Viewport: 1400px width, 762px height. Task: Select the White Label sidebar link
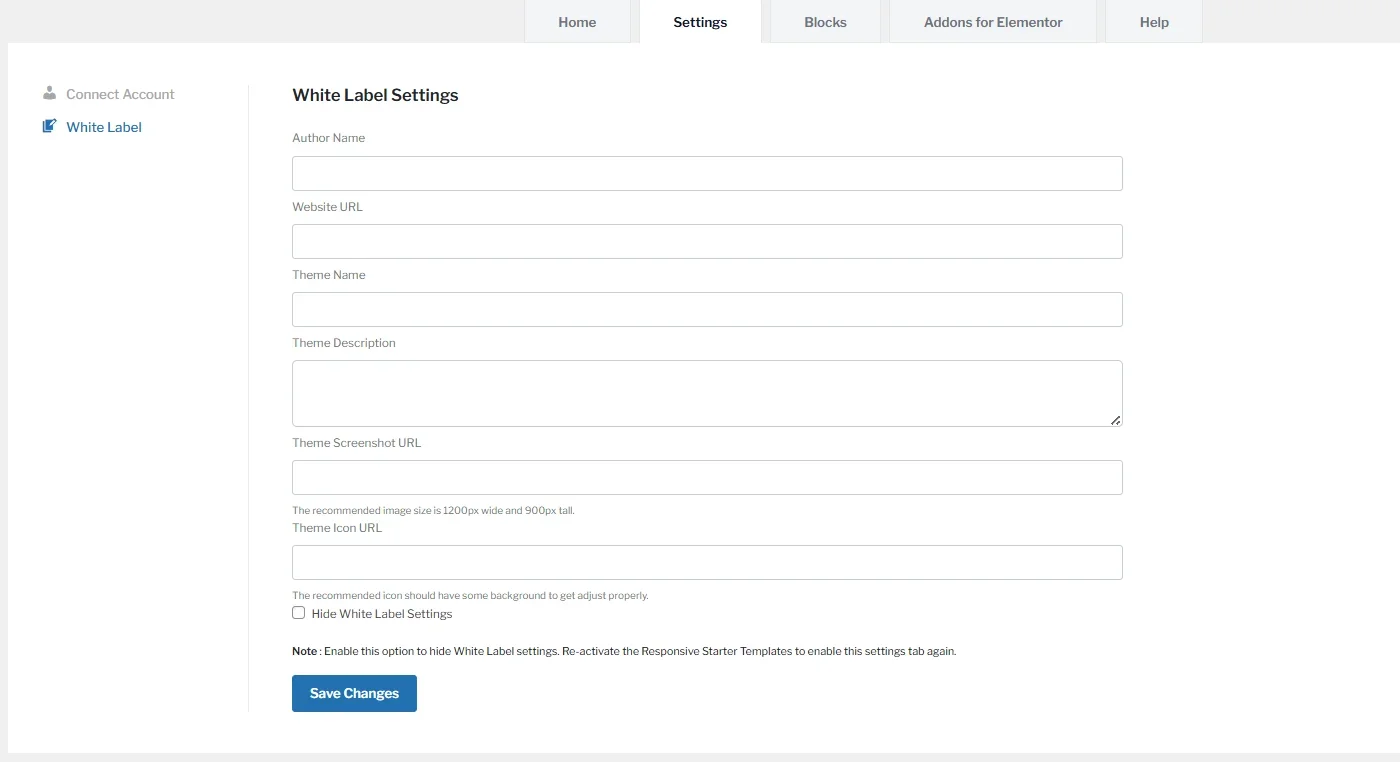[103, 126]
